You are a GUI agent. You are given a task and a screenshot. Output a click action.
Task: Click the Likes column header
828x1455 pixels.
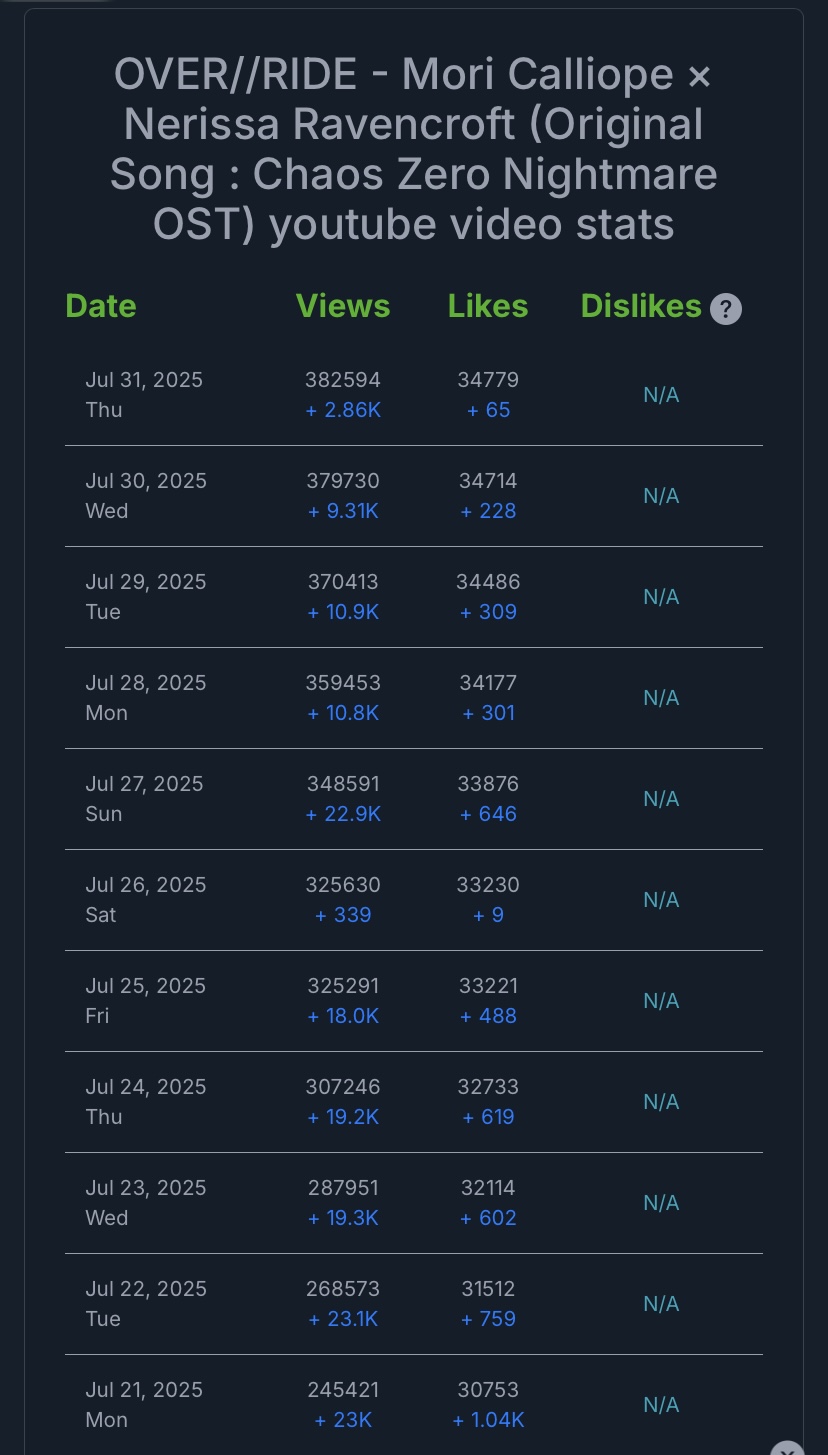coord(488,306)
